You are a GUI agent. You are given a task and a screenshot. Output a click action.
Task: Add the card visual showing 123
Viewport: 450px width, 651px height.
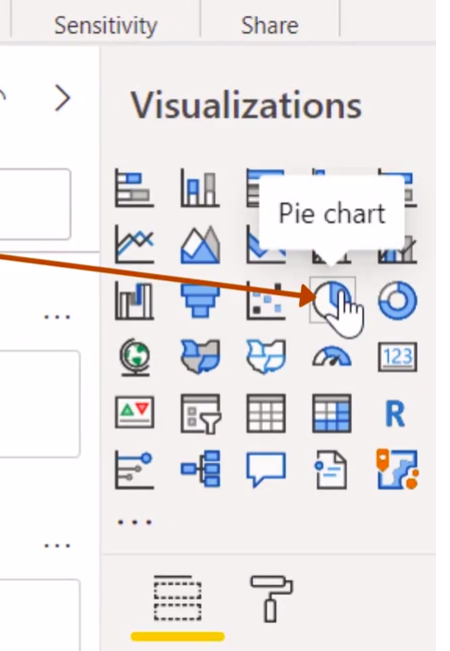[x=398, y=356]
